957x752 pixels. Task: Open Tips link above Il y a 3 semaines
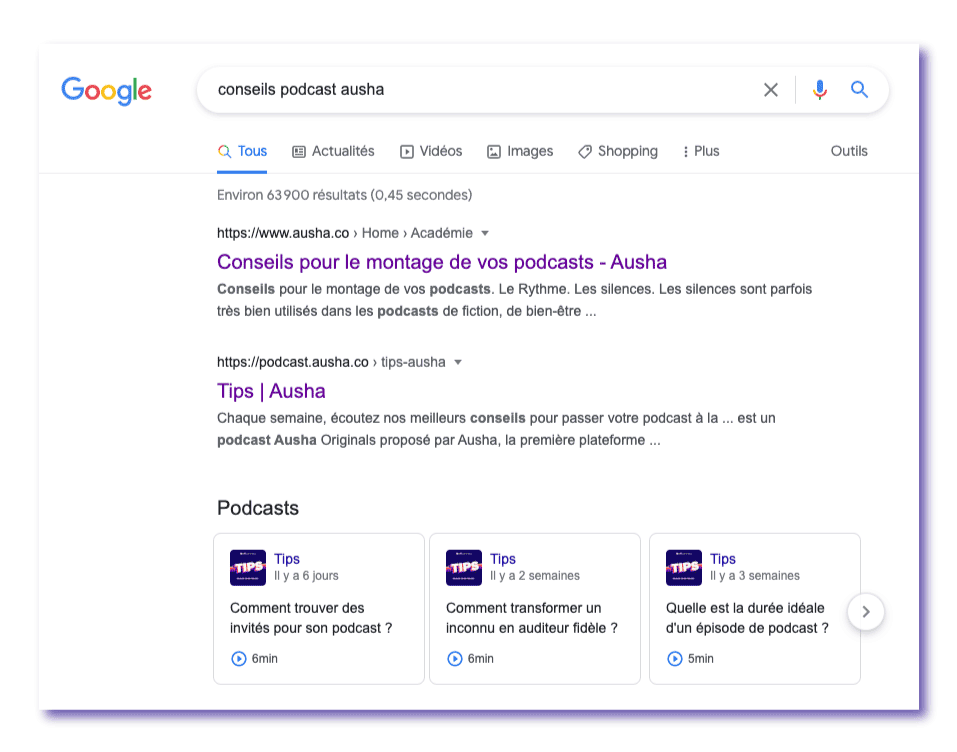pyautogui.click(x=723, y=559)
